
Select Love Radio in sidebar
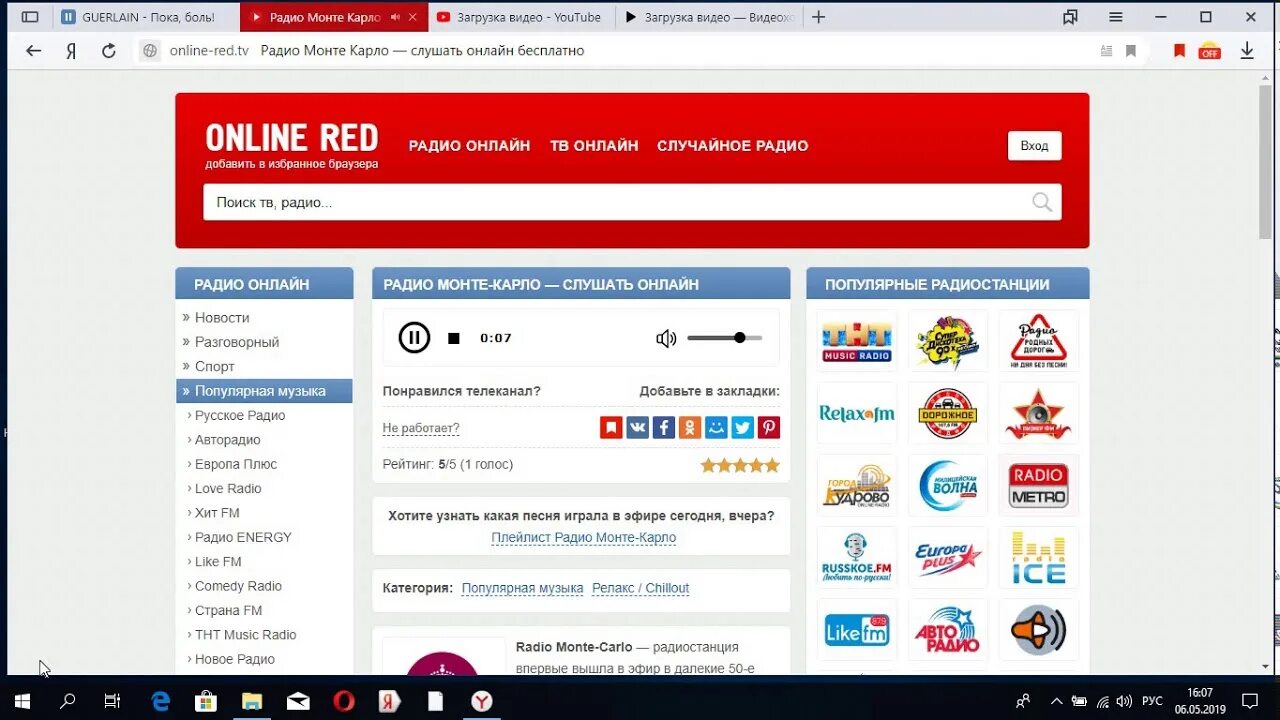coord(228,488)
